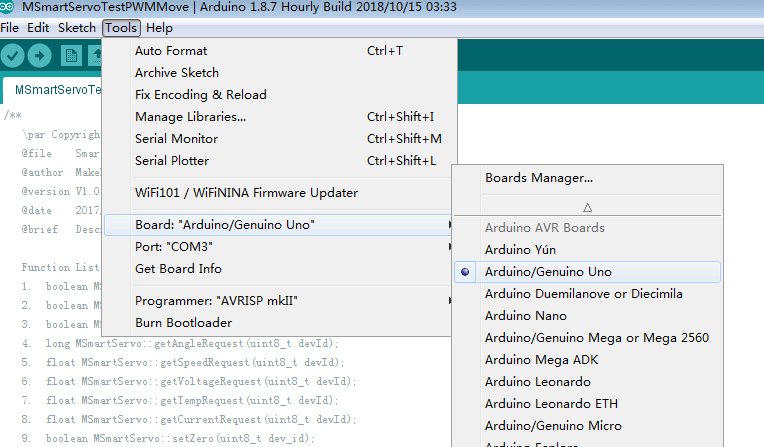Open the Serial Monitor entry
Viewport: 764px width, 447px height.
tap(278, 139)
